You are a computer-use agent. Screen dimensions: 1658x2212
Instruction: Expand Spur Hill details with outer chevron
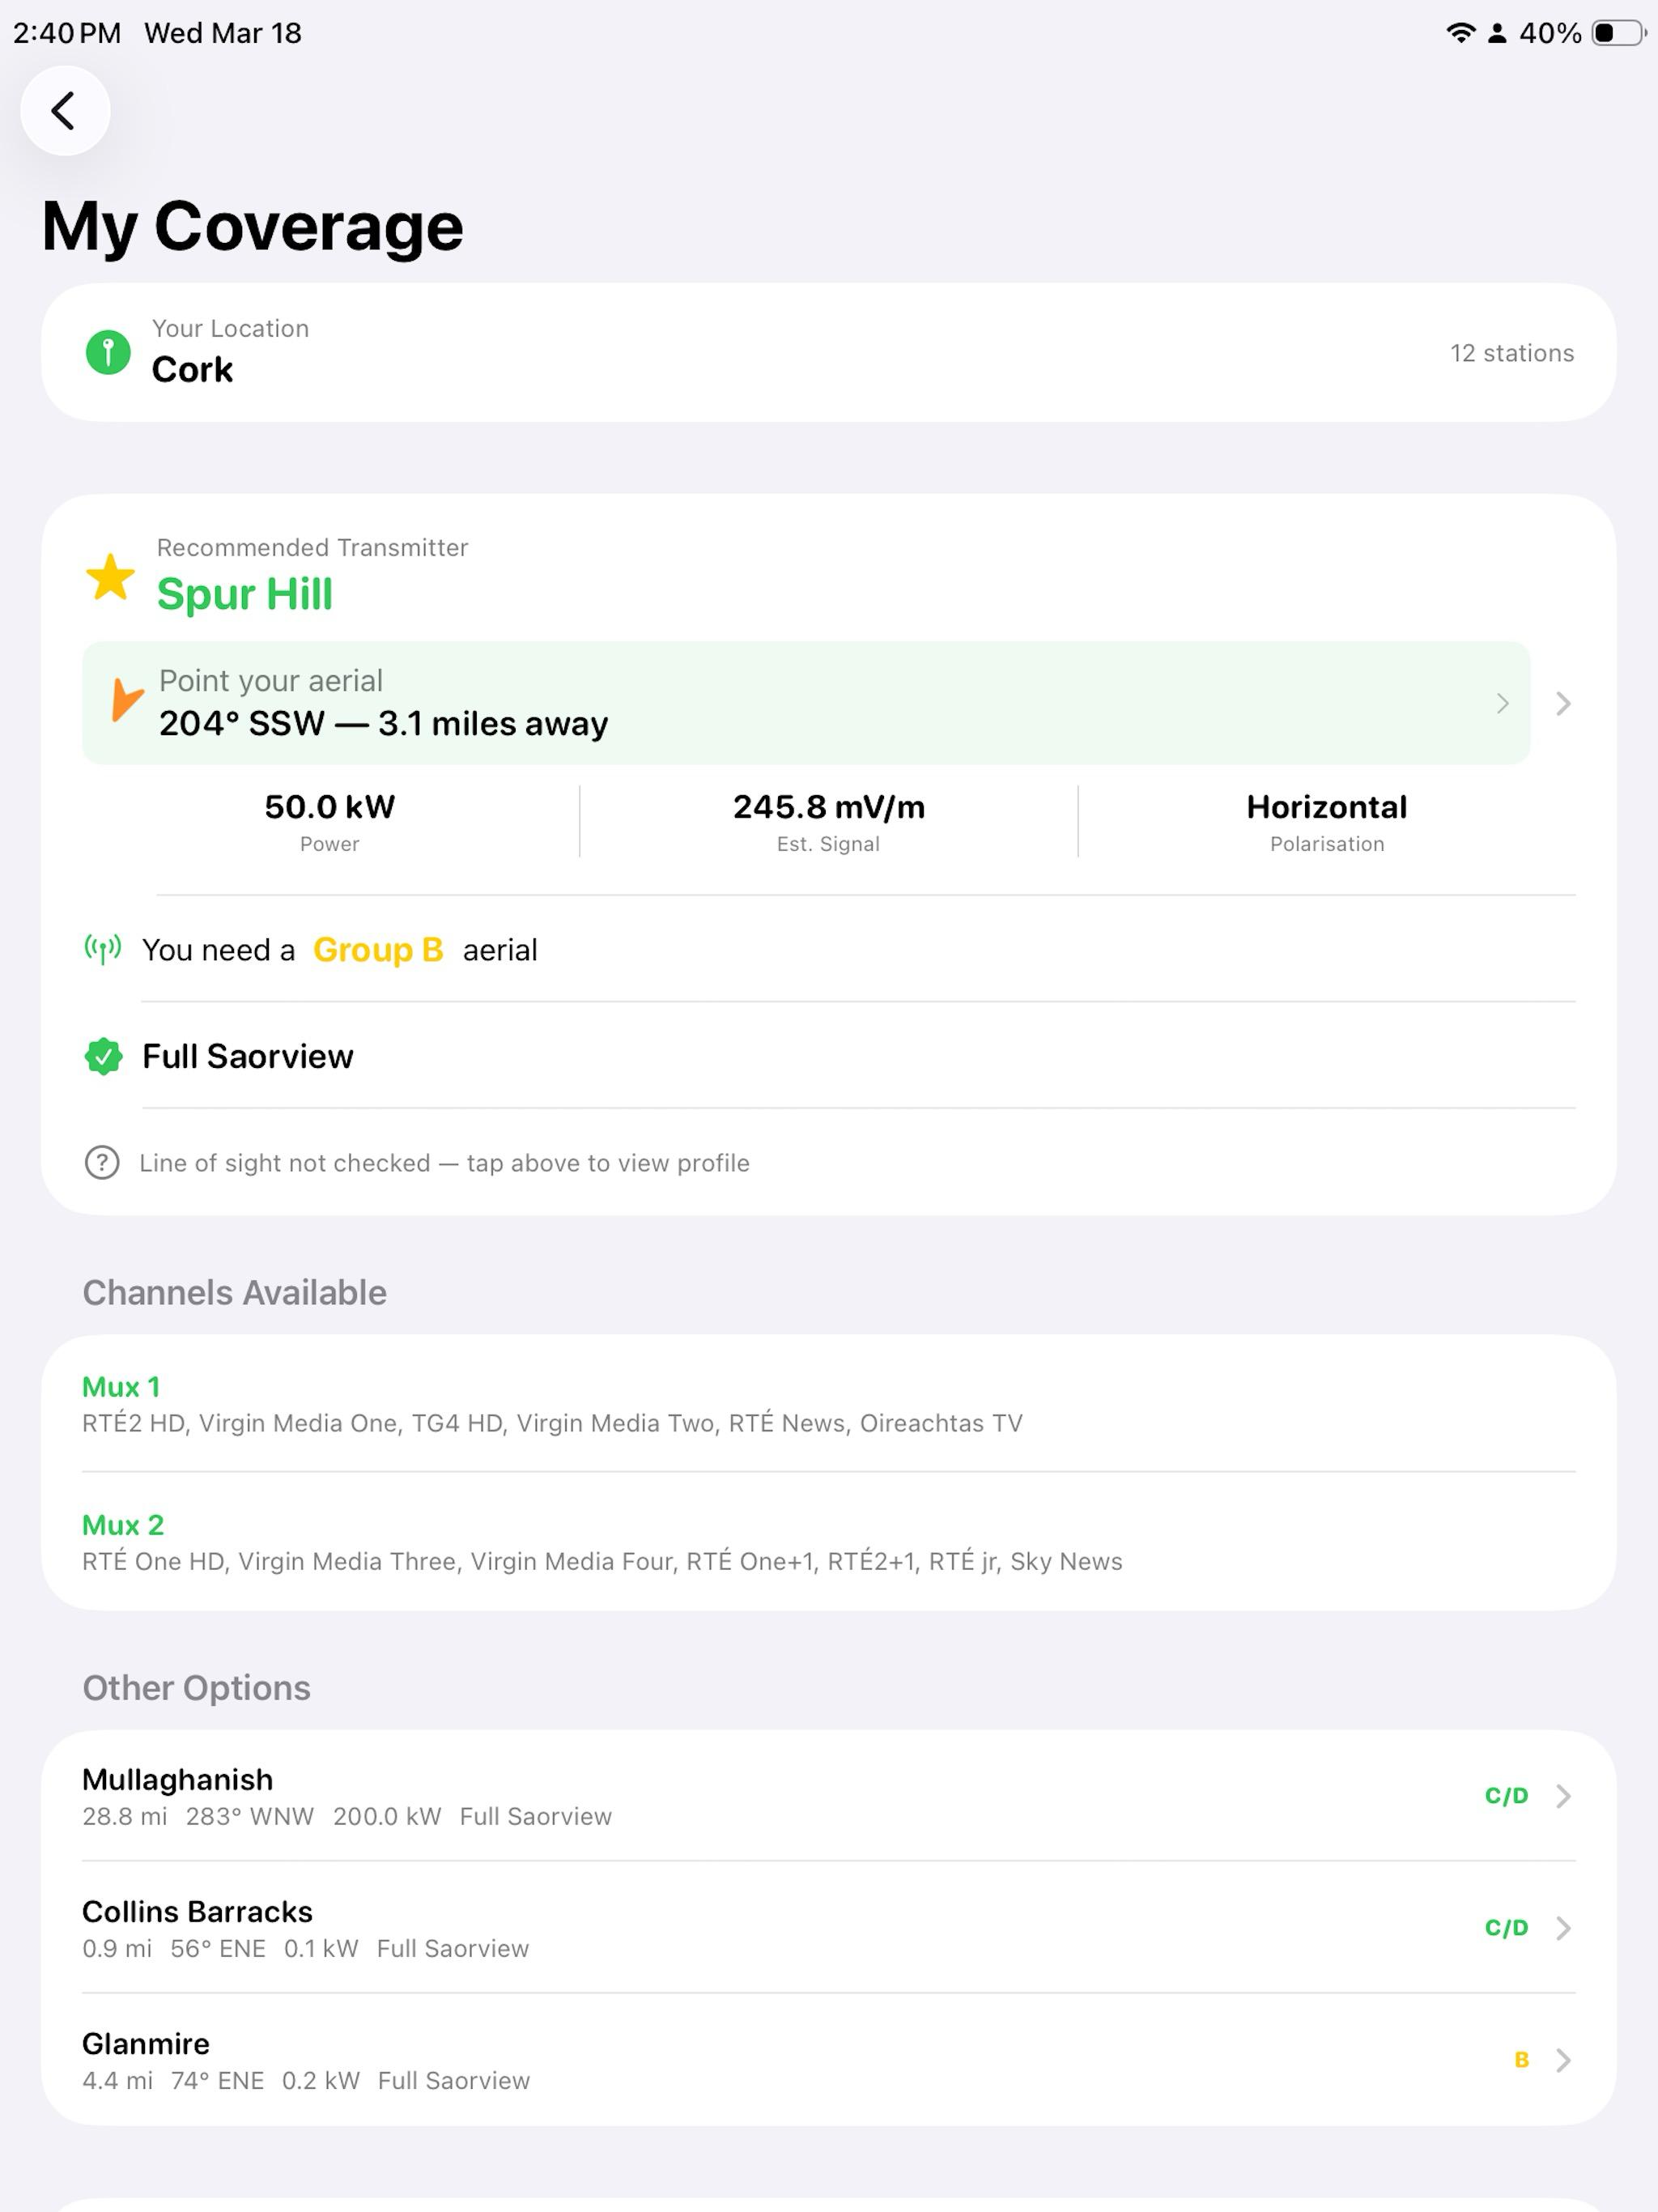click(1564, 704)
